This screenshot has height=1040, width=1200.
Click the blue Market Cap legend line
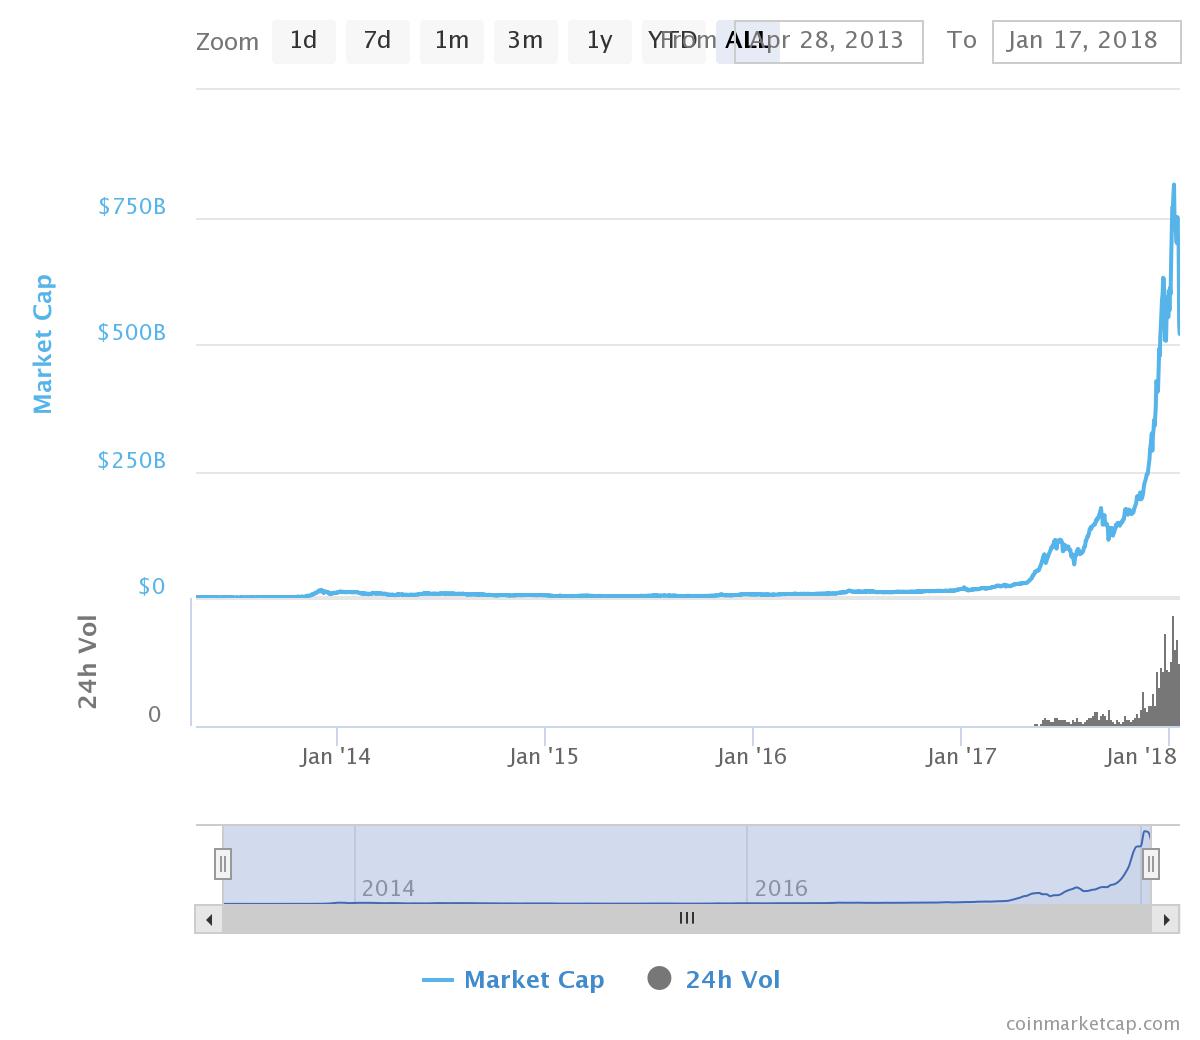pos(438,980)
